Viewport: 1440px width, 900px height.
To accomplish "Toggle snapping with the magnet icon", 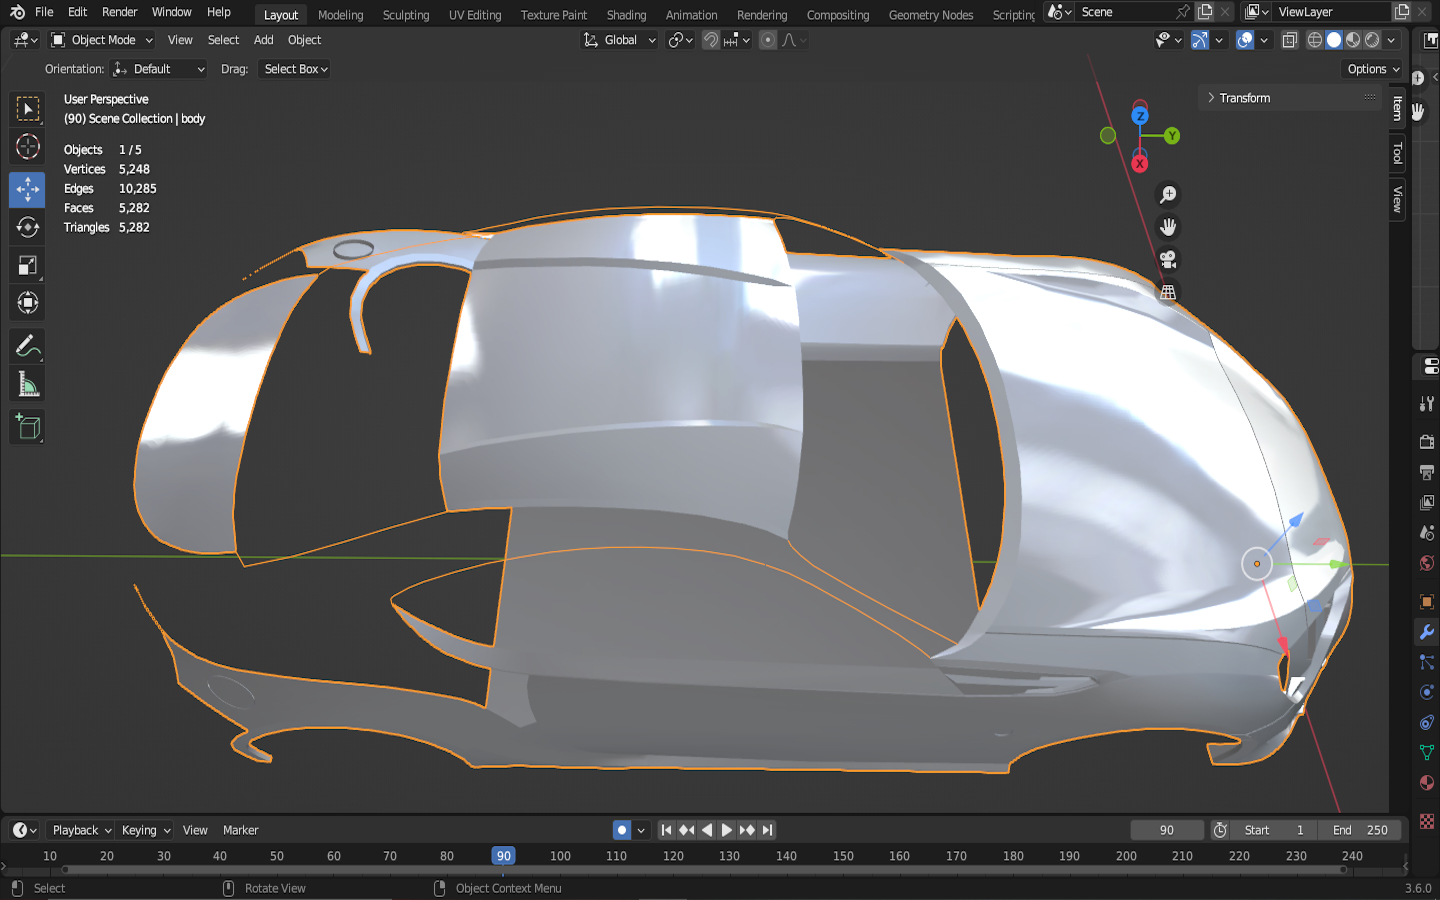I will click(711, 40).
